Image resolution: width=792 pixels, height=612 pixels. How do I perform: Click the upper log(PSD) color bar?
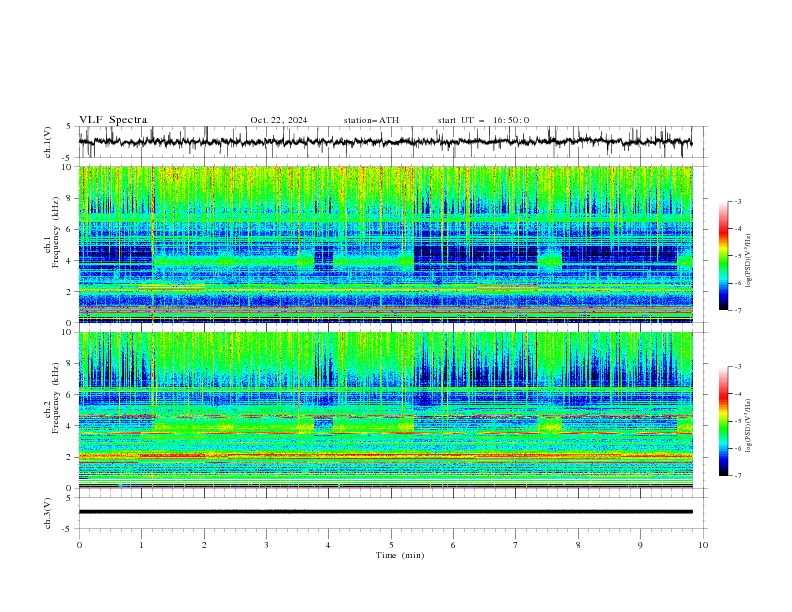click(x=724, y=256)
